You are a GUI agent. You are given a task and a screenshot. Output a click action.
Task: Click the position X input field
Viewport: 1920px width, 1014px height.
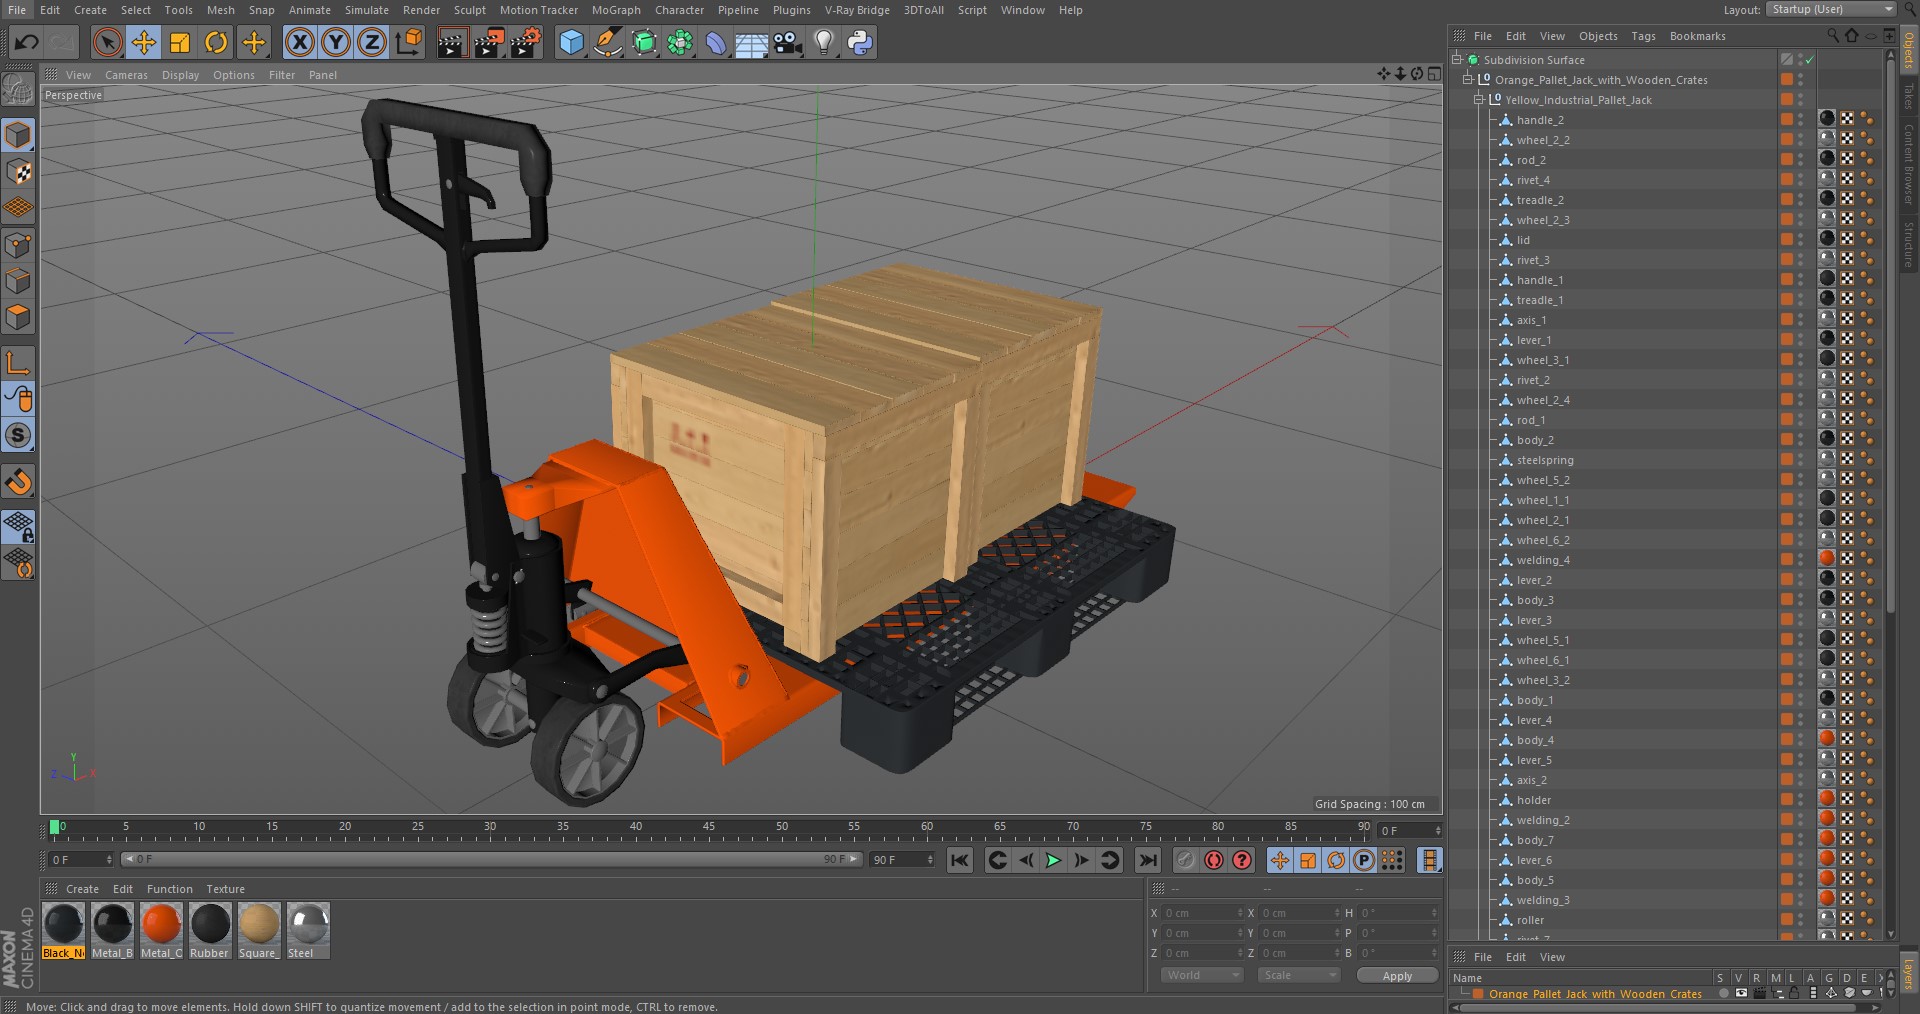[1200, 913]
